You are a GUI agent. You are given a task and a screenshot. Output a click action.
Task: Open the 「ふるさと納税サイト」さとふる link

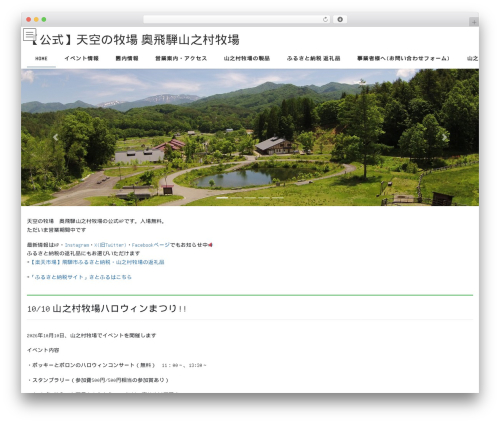tap(81, 277)
